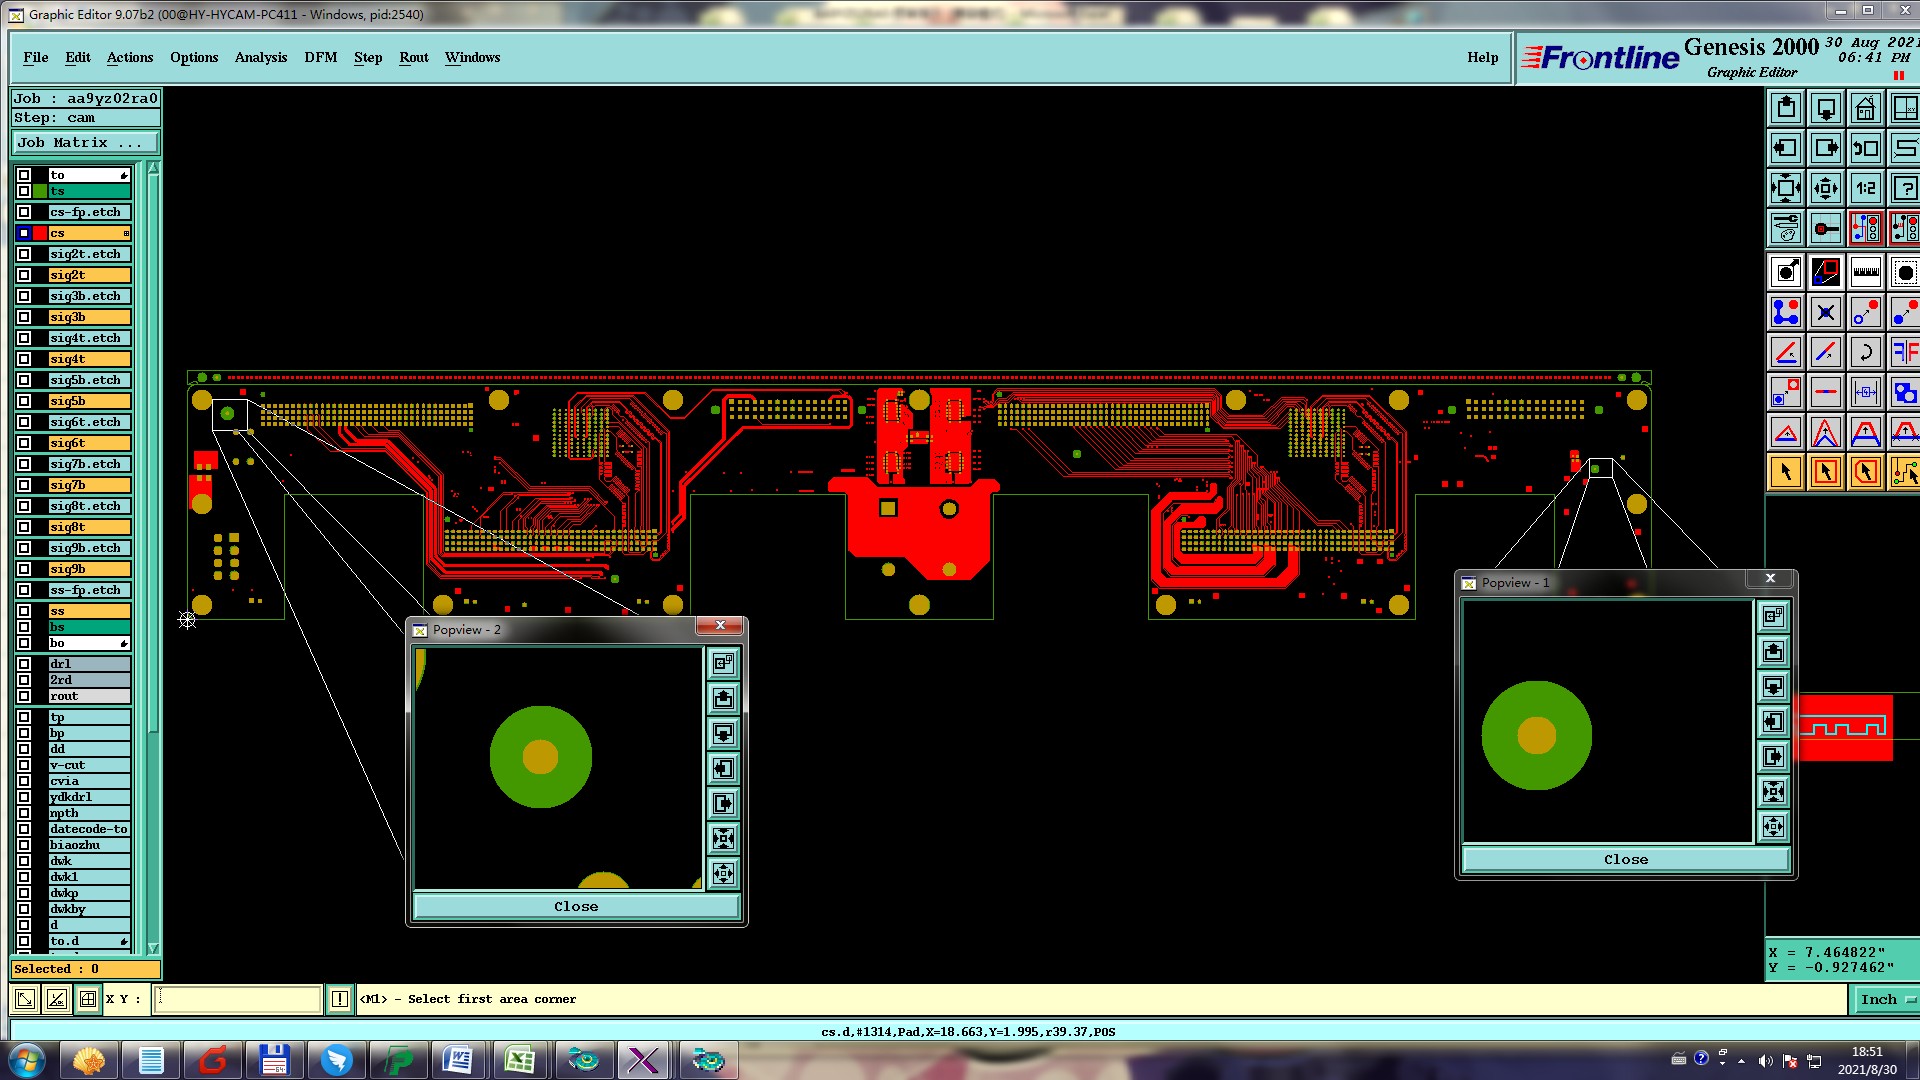Select the yellow arrow pointer tool

[x=1786, y=472]
